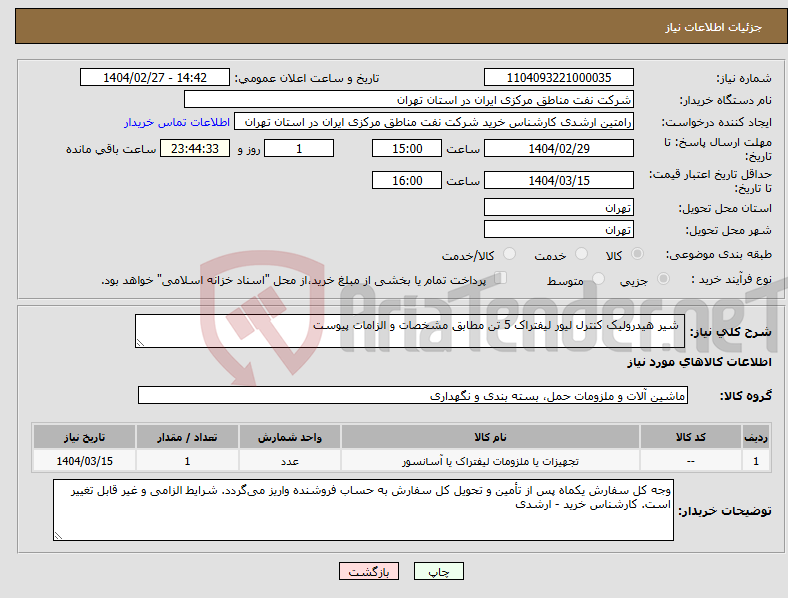
Task: Click the شرح کلی نیاز text area
Action: [410, 331]
